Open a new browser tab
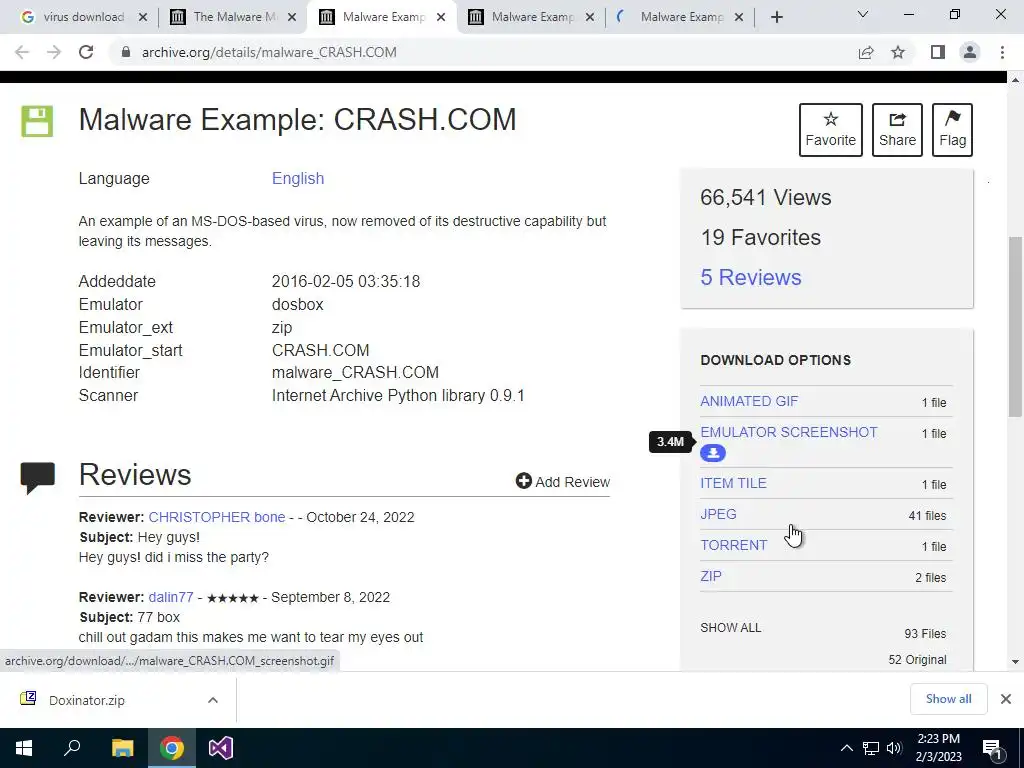This screenshot has height=768, width=1024. [776, 17]
